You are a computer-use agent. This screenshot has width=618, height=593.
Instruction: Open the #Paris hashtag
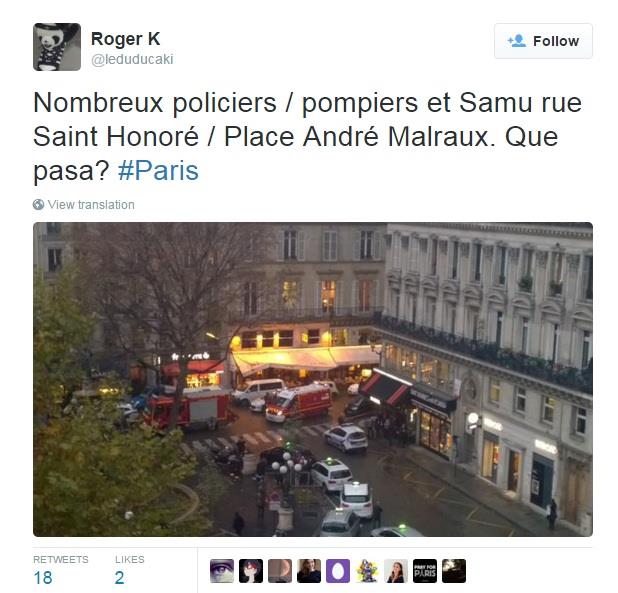(158, 171)
